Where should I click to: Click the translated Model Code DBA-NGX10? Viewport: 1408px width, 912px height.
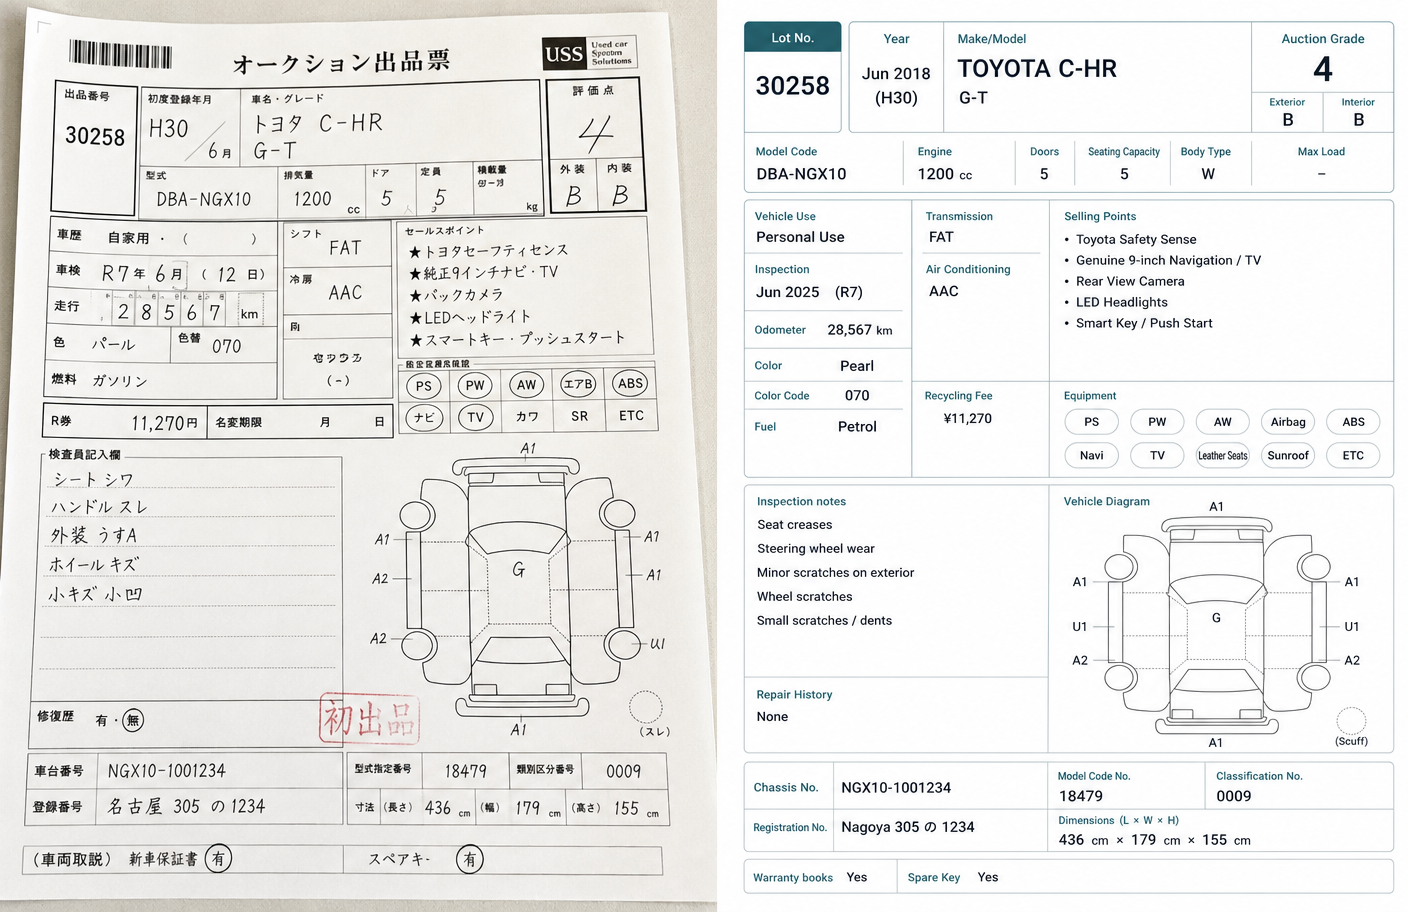801,174
